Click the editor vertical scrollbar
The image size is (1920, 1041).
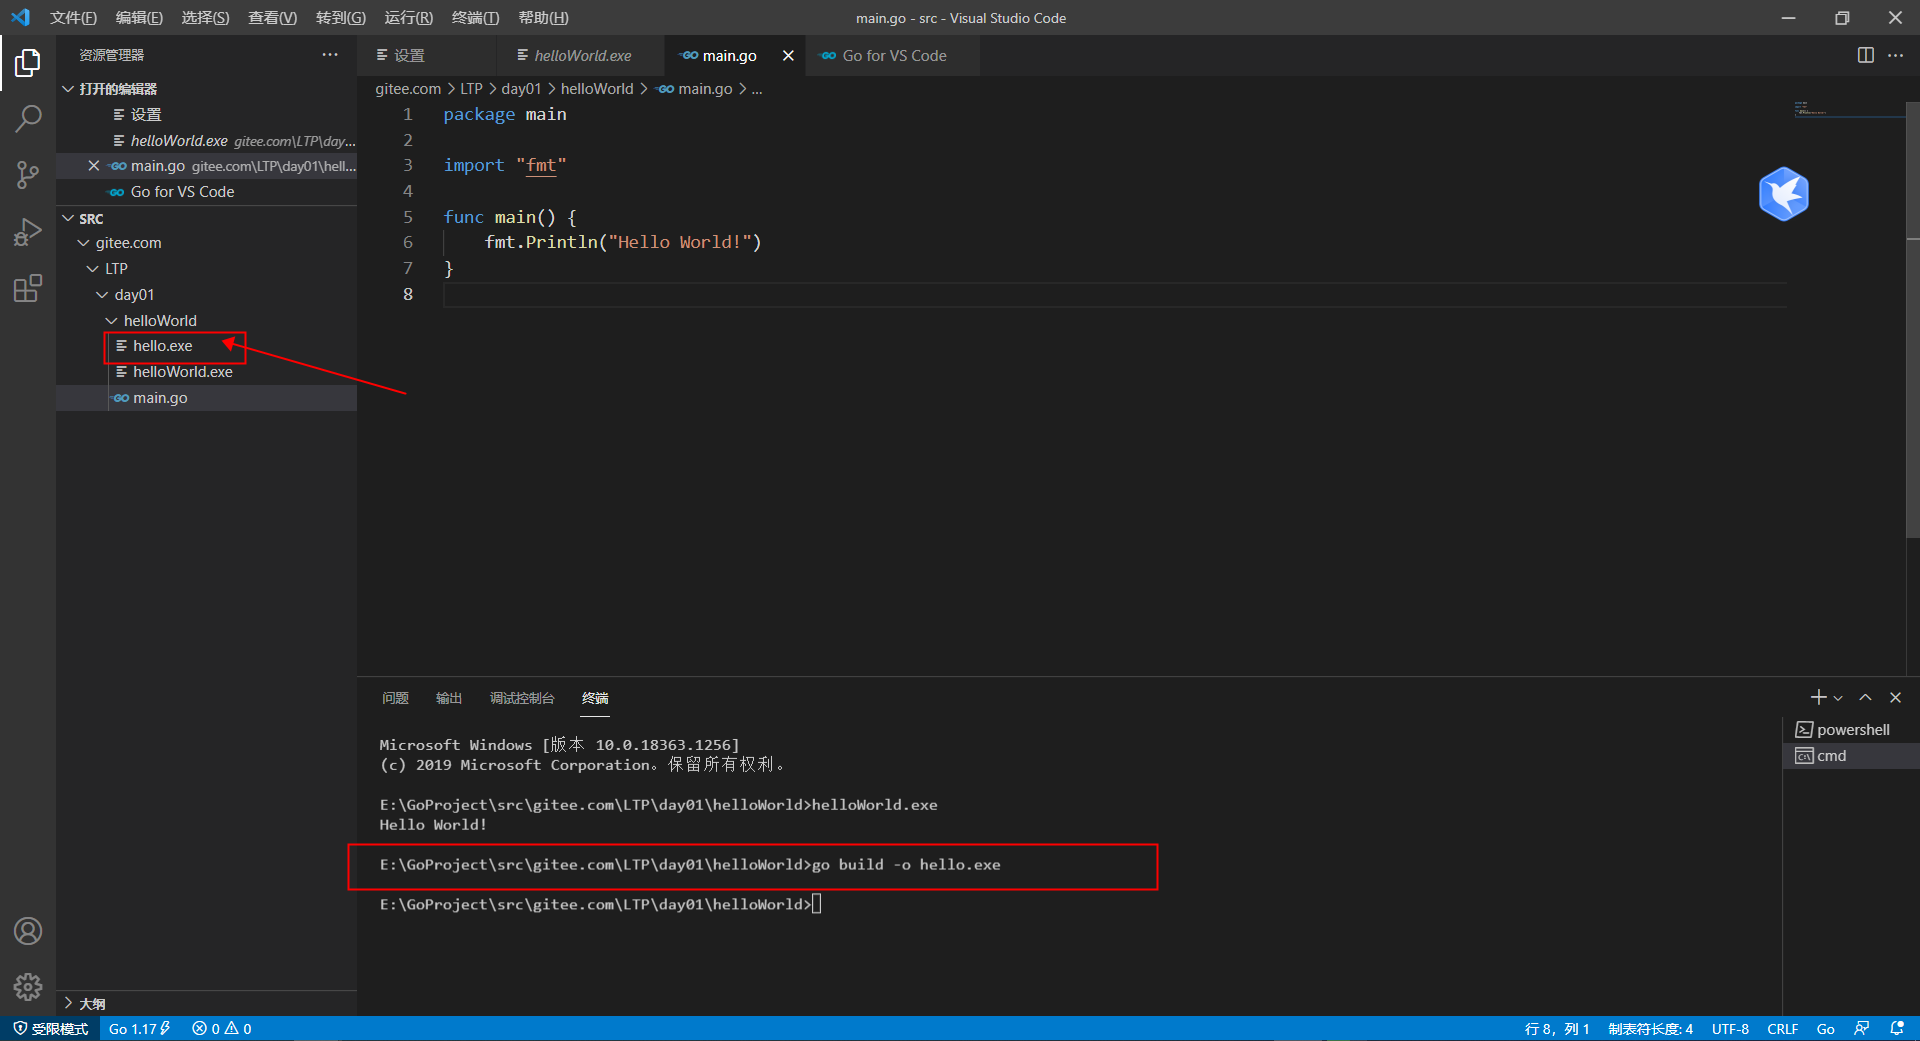1912,320
